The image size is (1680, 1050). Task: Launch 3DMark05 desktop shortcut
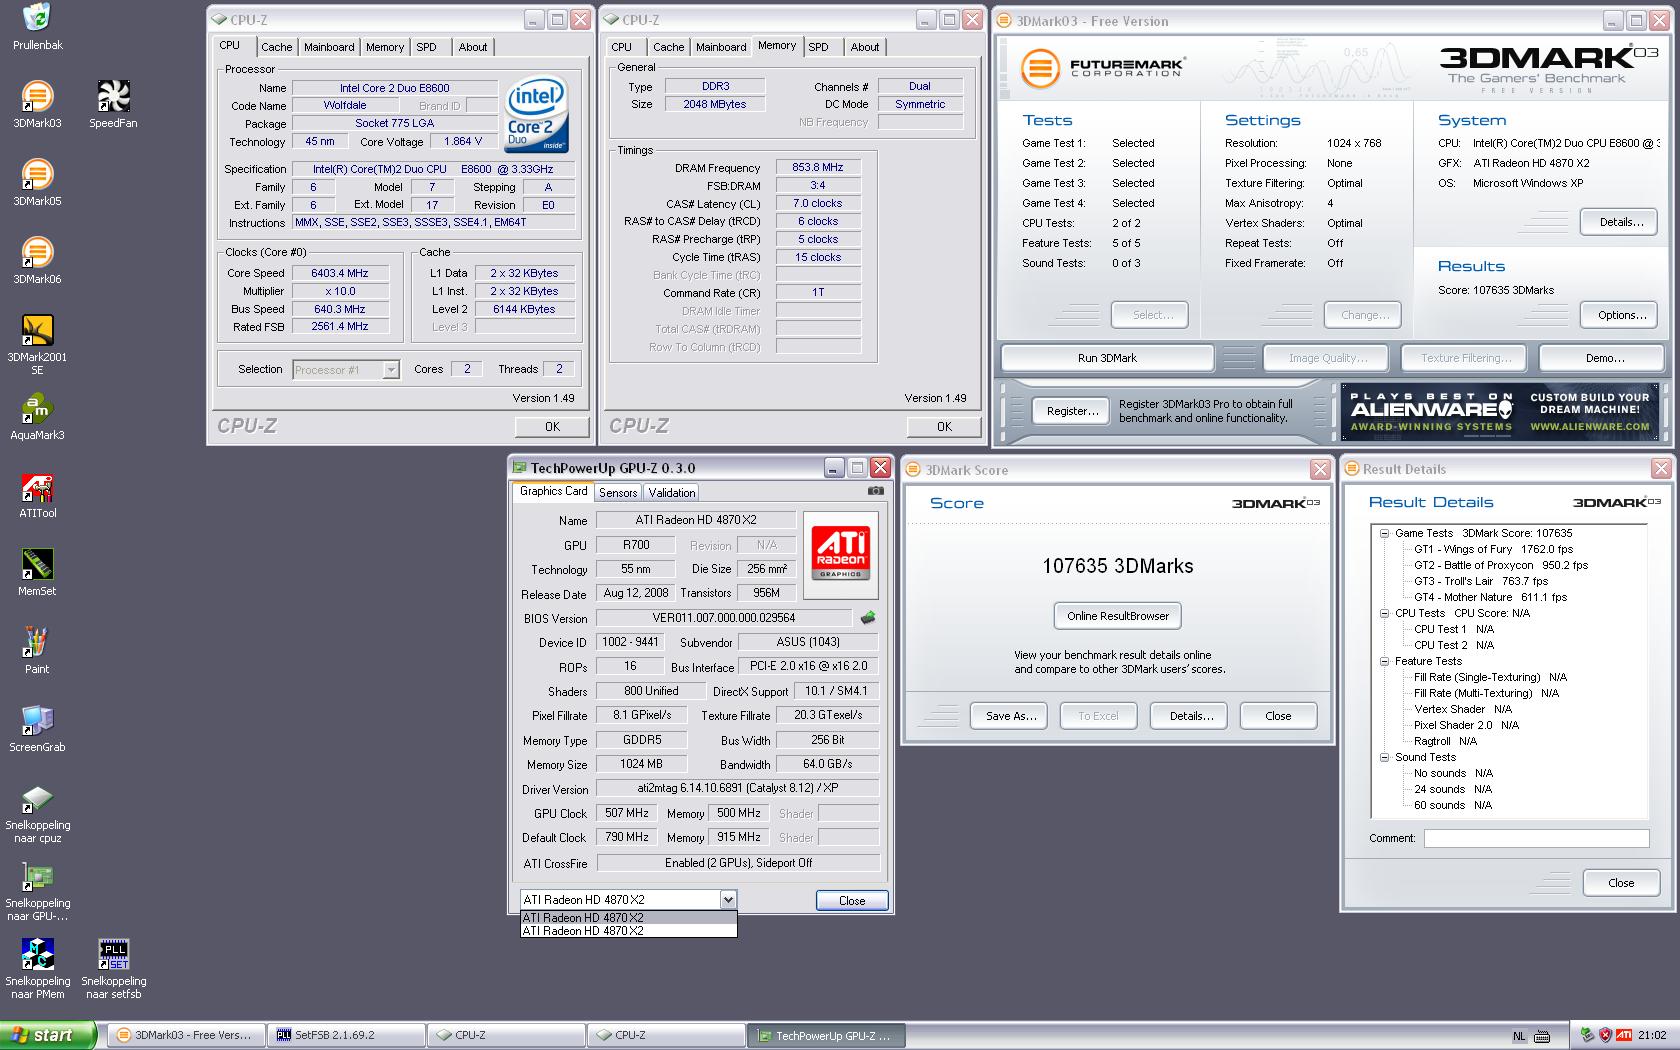[37, 182]
